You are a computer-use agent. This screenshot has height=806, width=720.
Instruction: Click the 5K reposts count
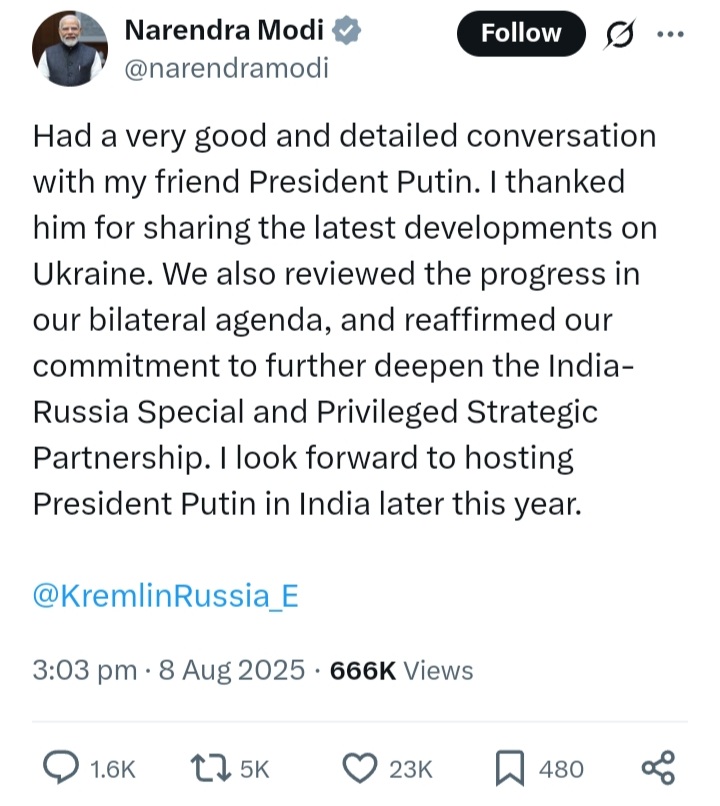(x=255, y=770)
